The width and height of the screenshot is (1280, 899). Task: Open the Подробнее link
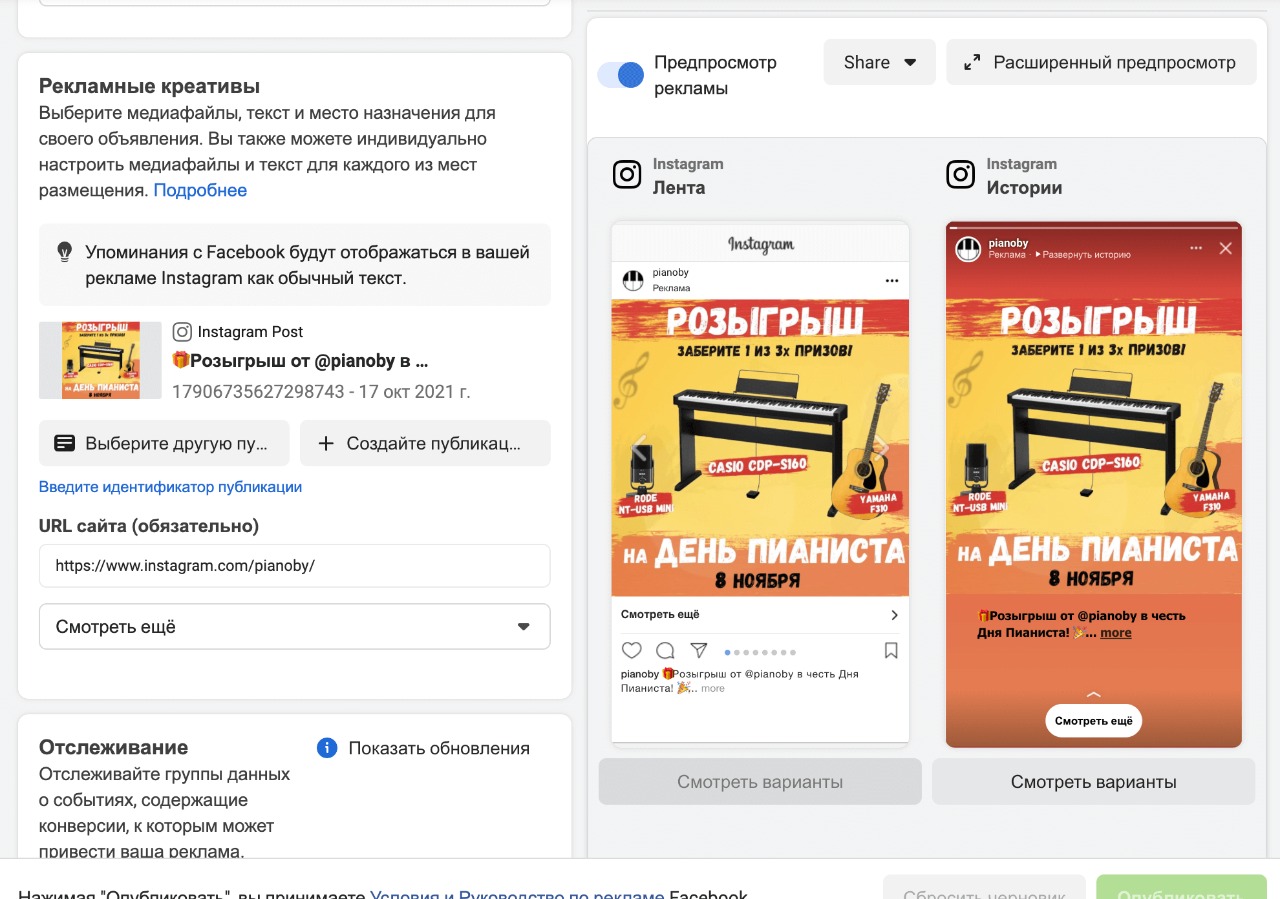(x=200, y=190)
